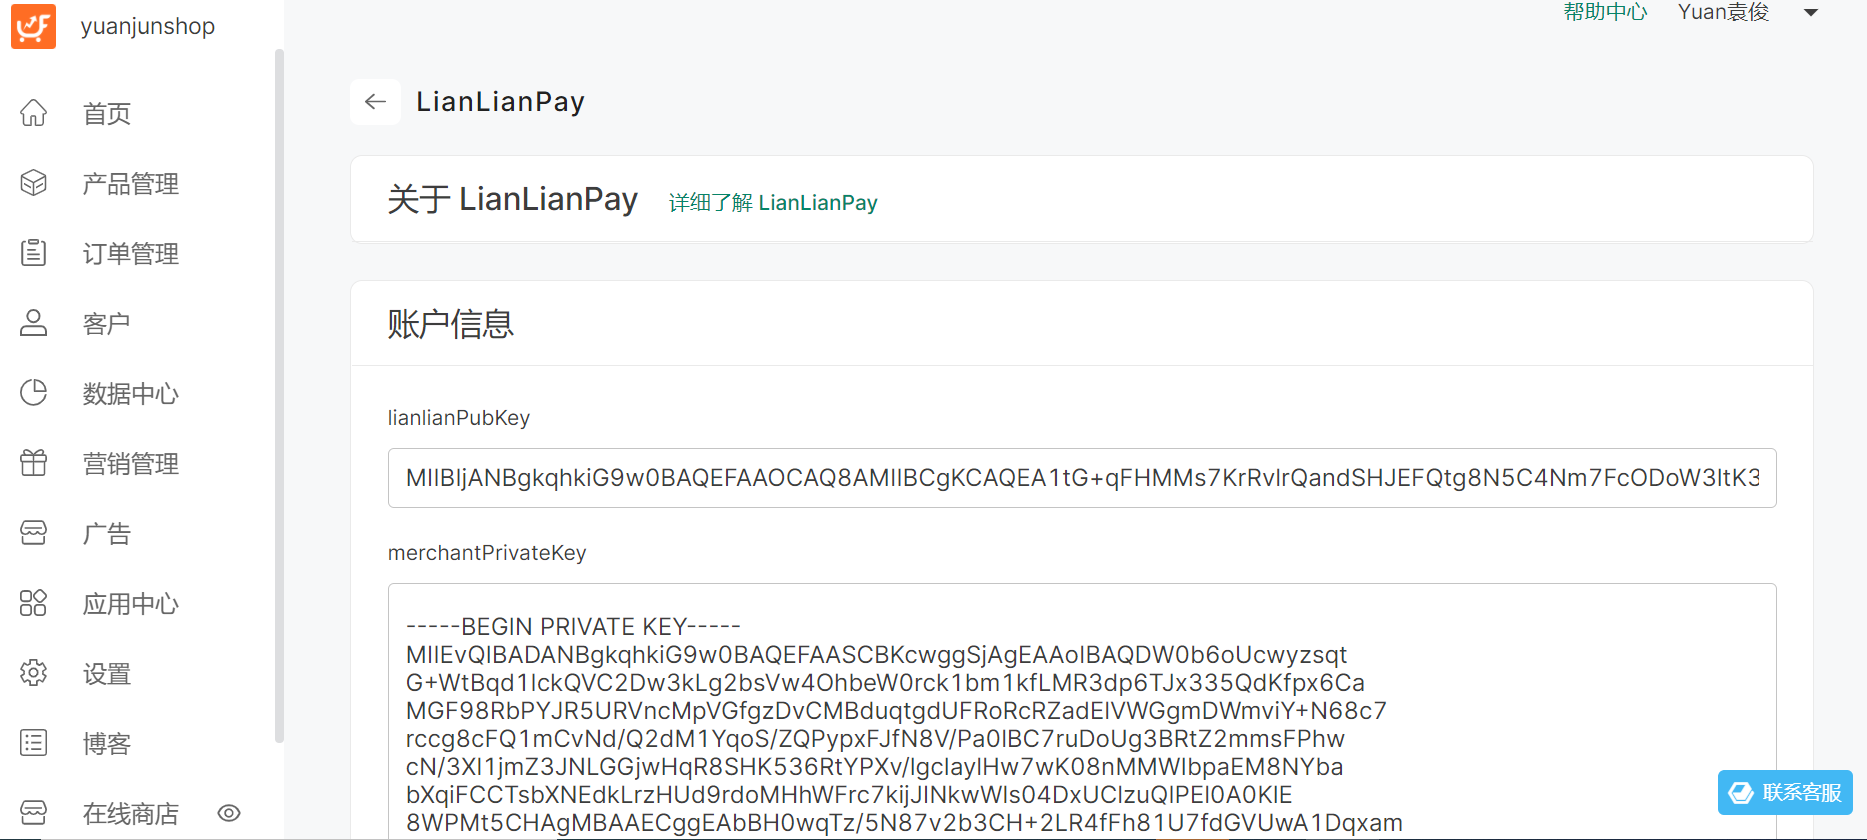Open the 设置 menu item
This screenshot has height=840, width=1867.
(107, 673)
